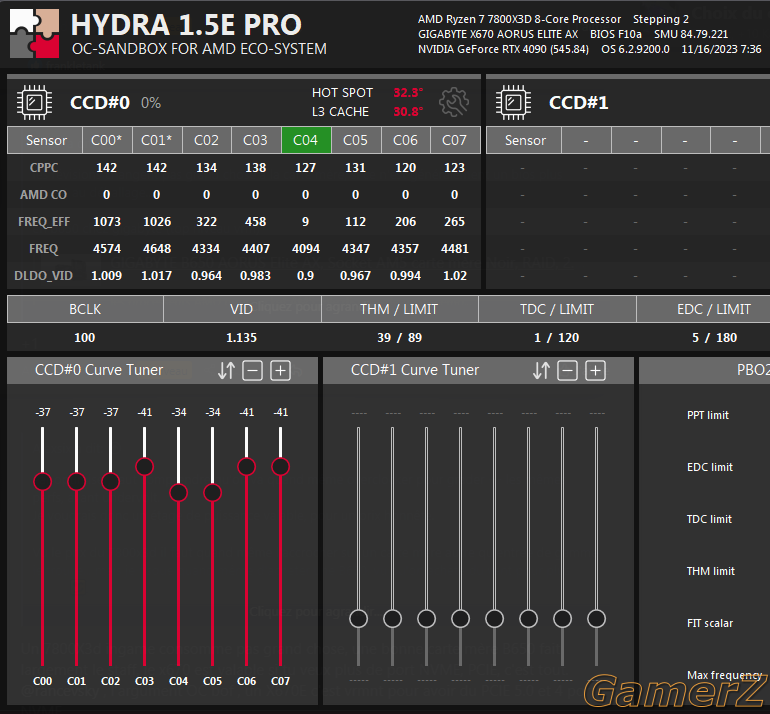Click the C03 curve tuner slider handle
This screenshot has height=714, width=770.
pos(144,467)
